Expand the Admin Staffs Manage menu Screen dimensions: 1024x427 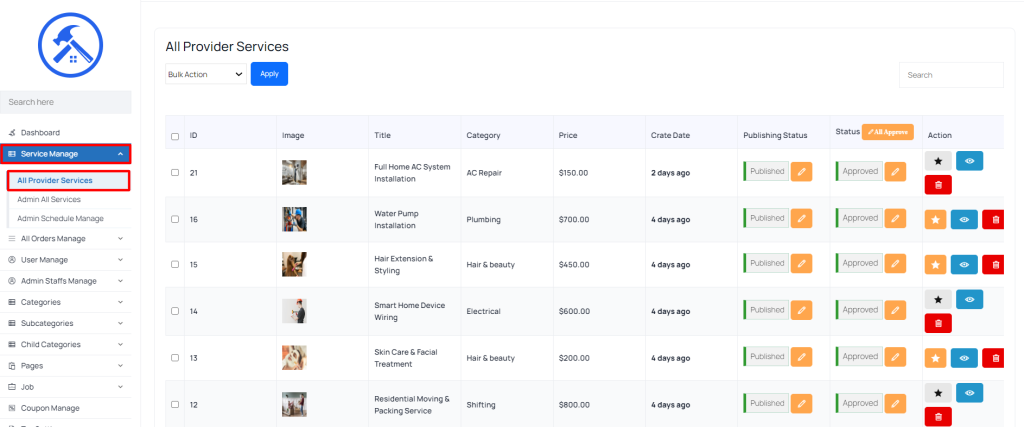pos(65,281)
